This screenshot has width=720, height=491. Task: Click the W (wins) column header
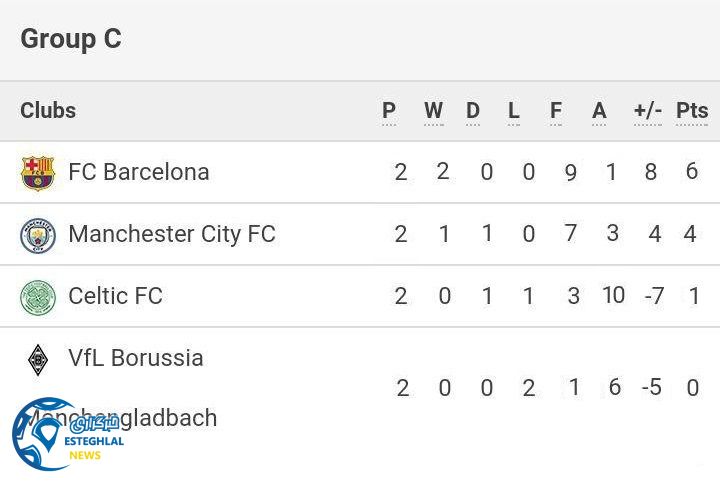pos(433,111)
